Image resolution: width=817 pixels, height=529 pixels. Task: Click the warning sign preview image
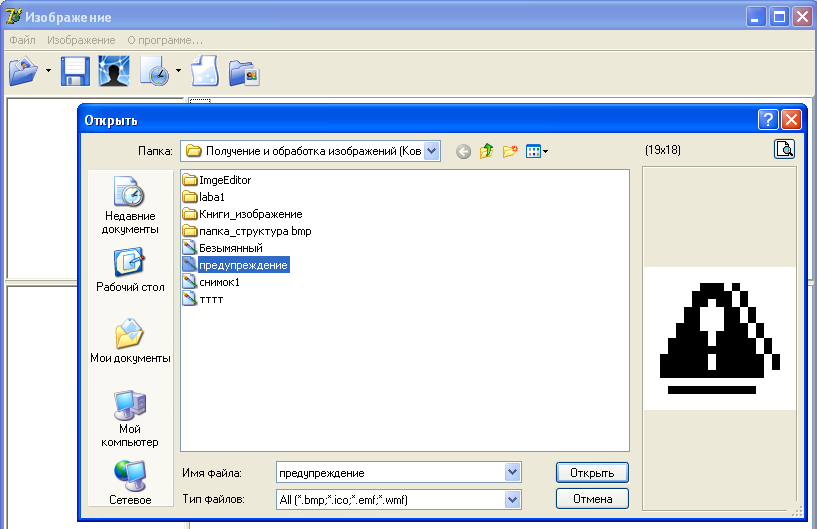(720, 338)
